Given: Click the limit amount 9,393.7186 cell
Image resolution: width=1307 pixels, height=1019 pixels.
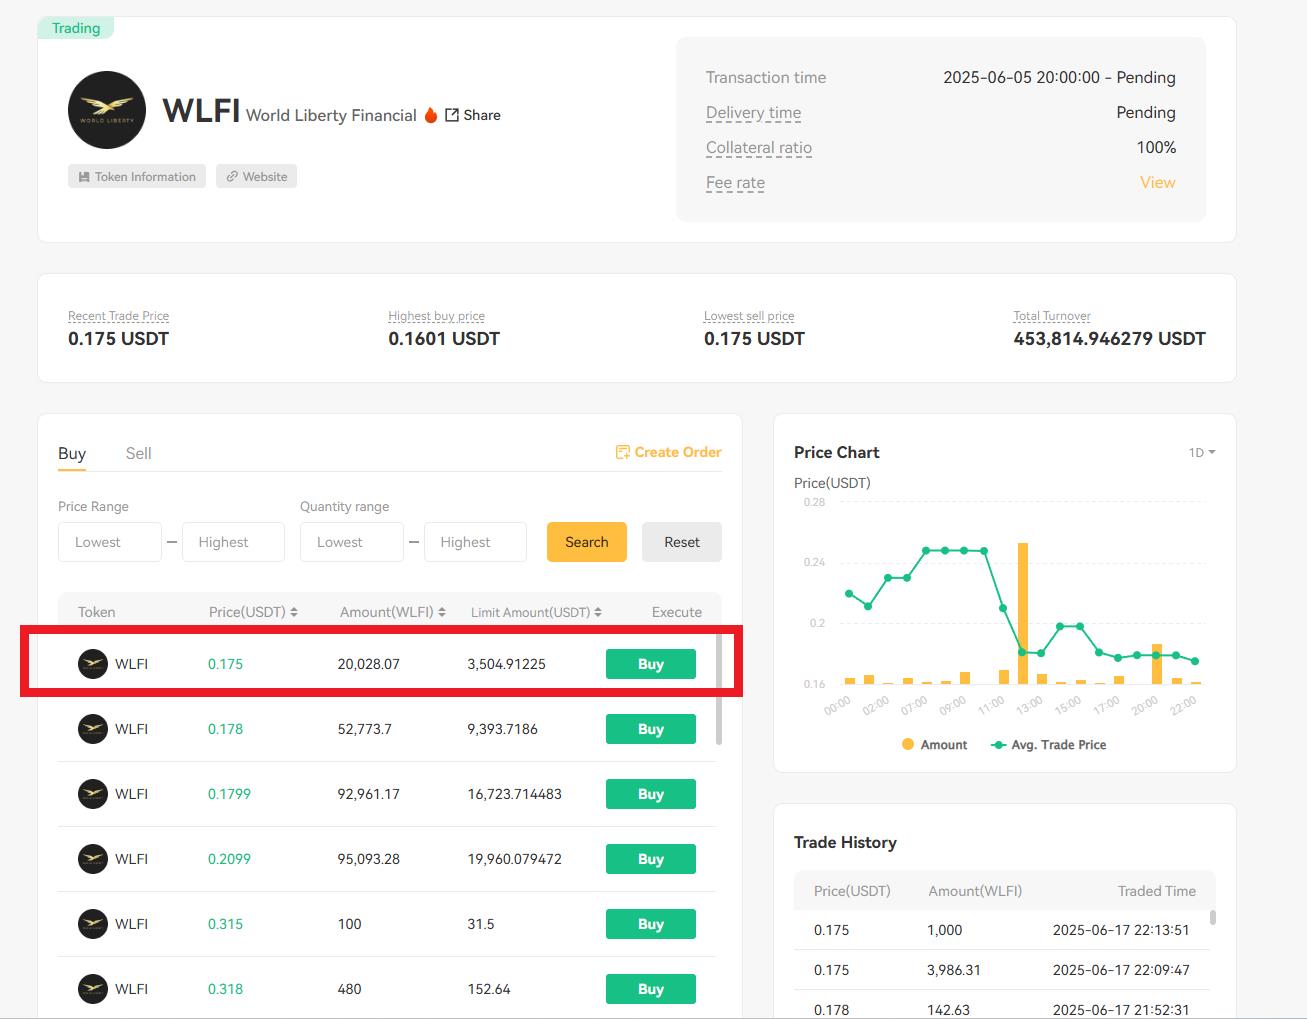Looking at the screenshot, I should pos(503,729).
